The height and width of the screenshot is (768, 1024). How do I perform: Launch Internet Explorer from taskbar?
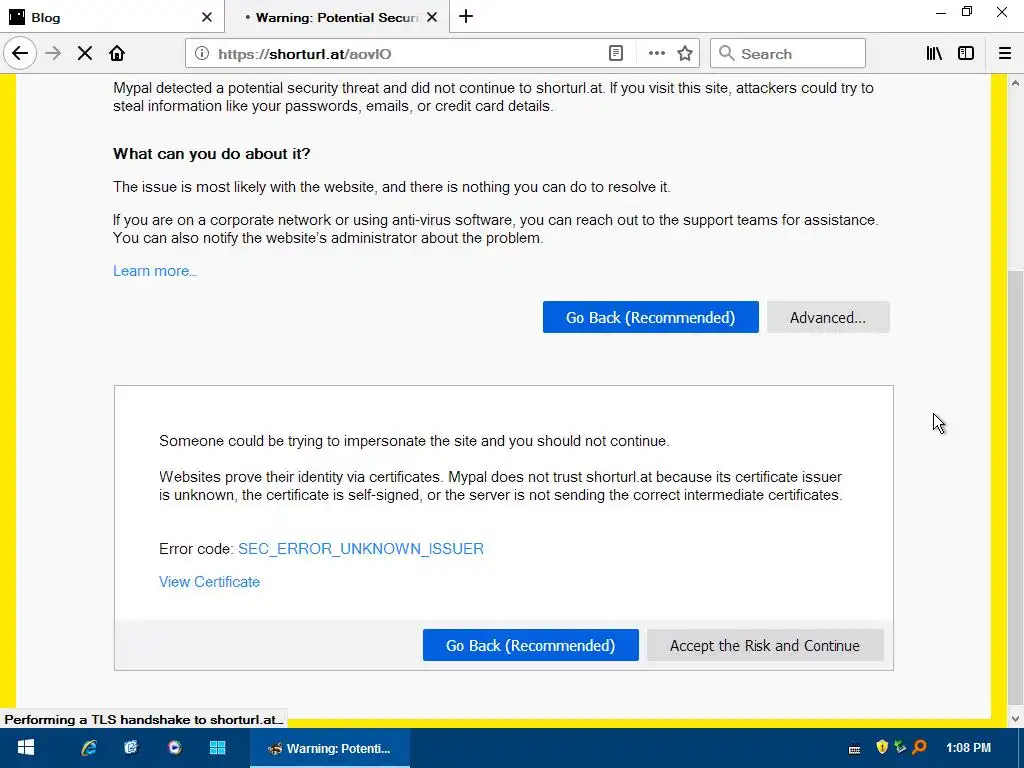[x=89, y=748]
